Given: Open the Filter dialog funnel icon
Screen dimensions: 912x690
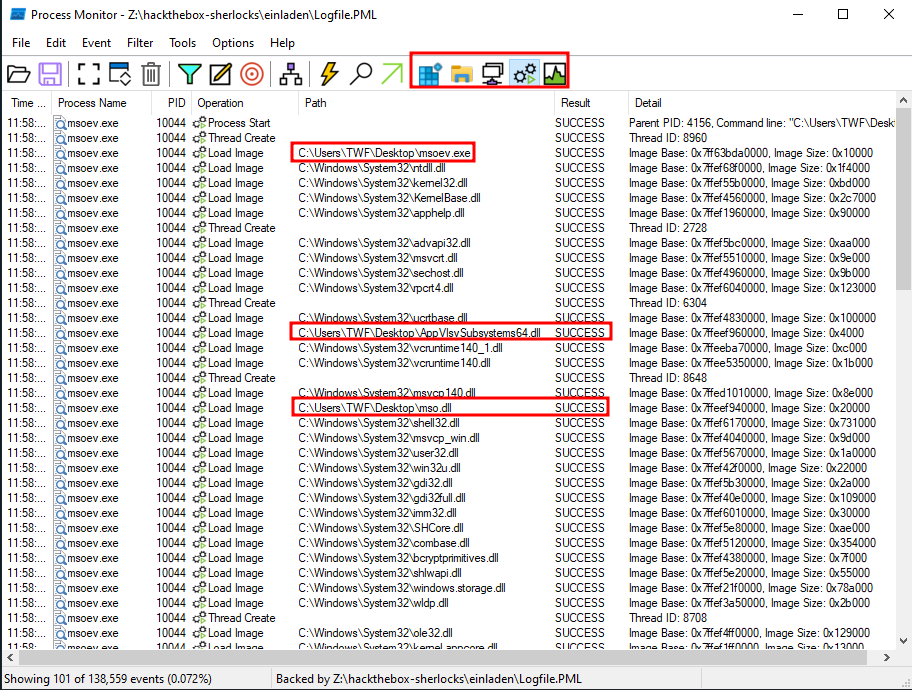Looking at the screenshot, I should click(x=188, y=73).
